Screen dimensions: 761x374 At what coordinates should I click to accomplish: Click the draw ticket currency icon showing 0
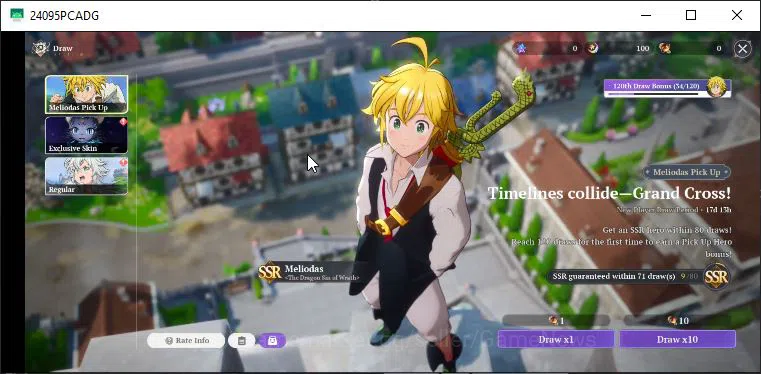(x=664, y=48)
